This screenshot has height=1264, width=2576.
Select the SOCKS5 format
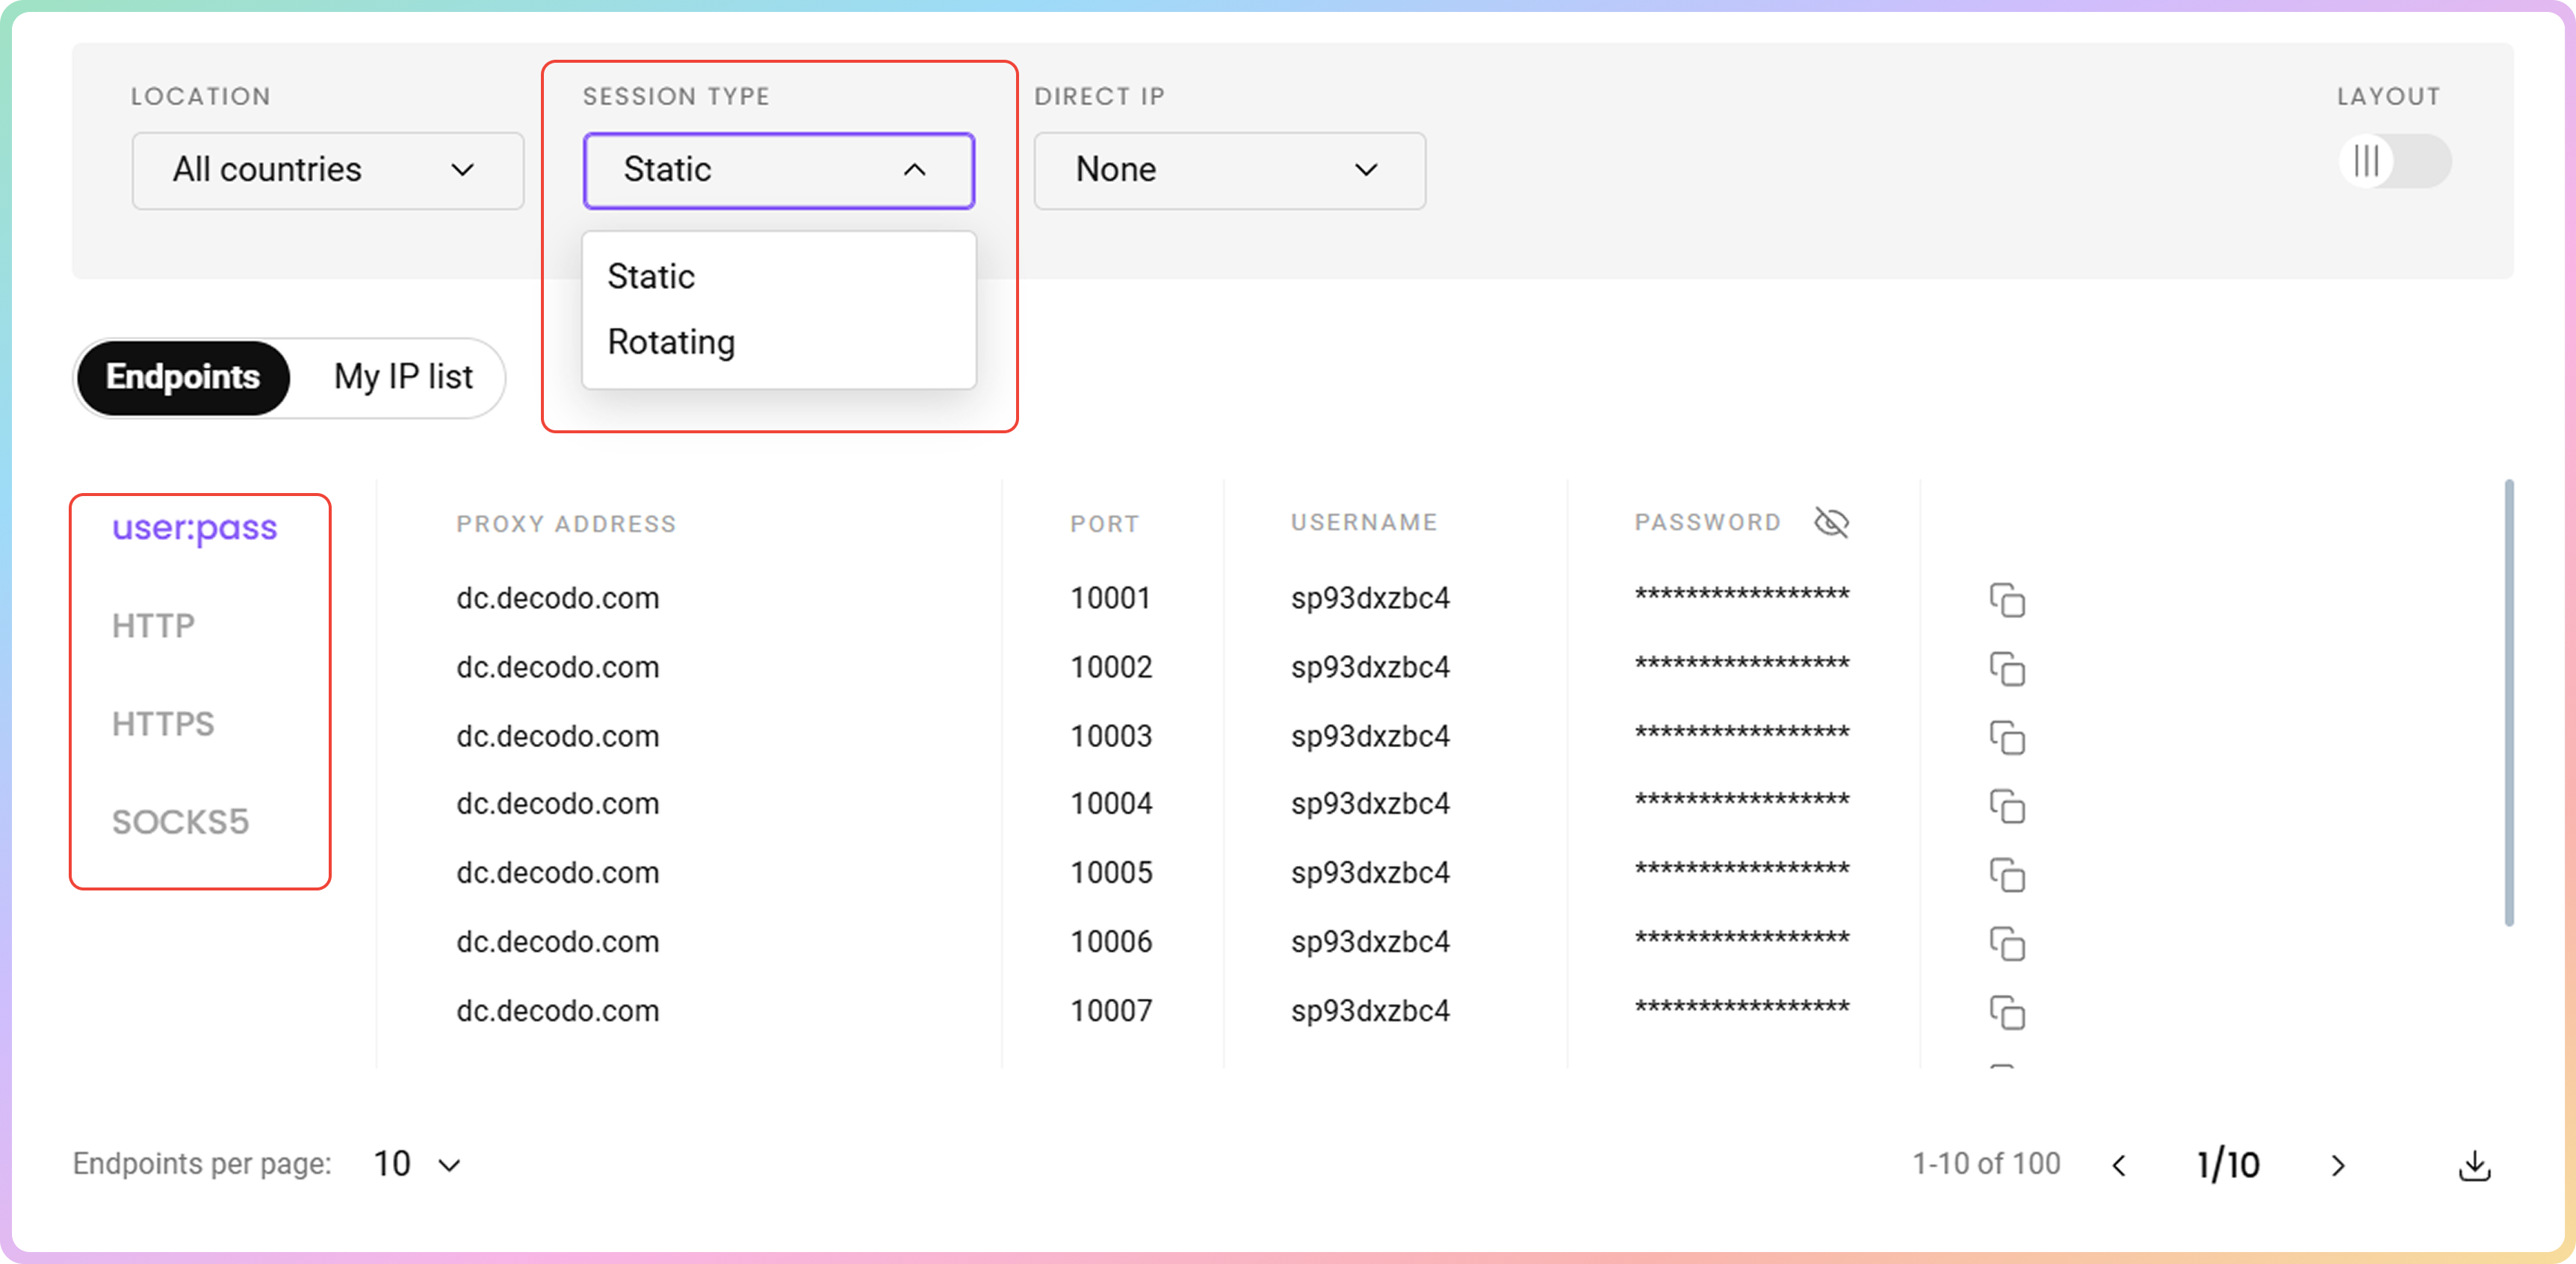click(x=180, y=822)
